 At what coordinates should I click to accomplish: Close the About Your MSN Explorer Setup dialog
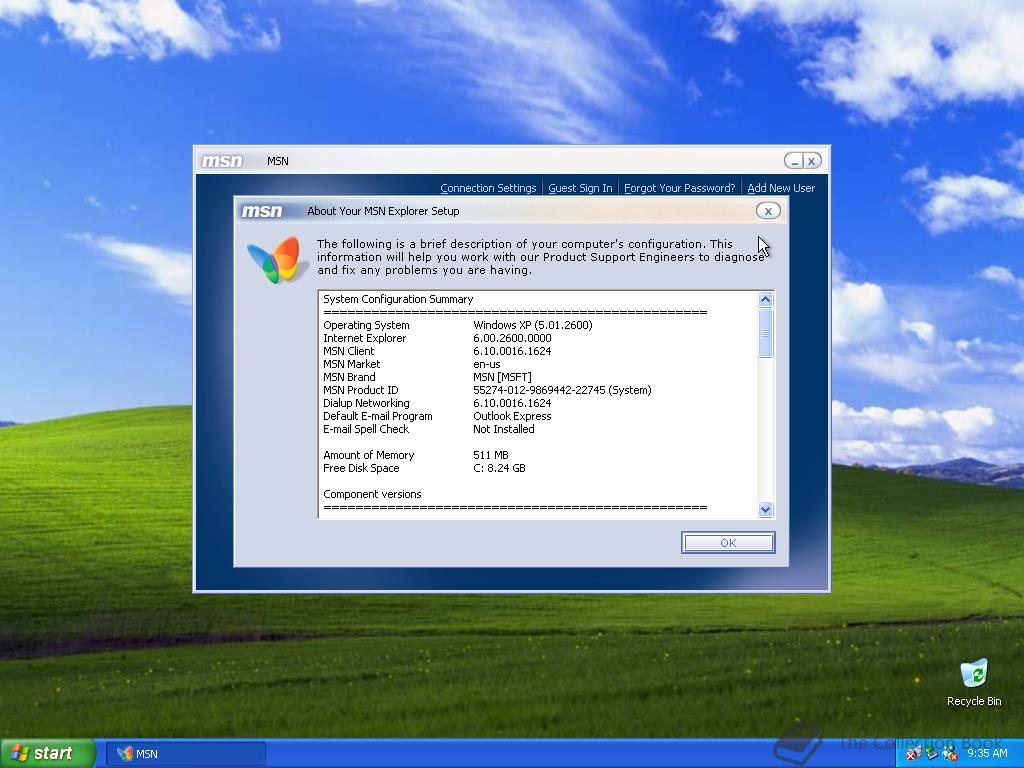[768, 211]
